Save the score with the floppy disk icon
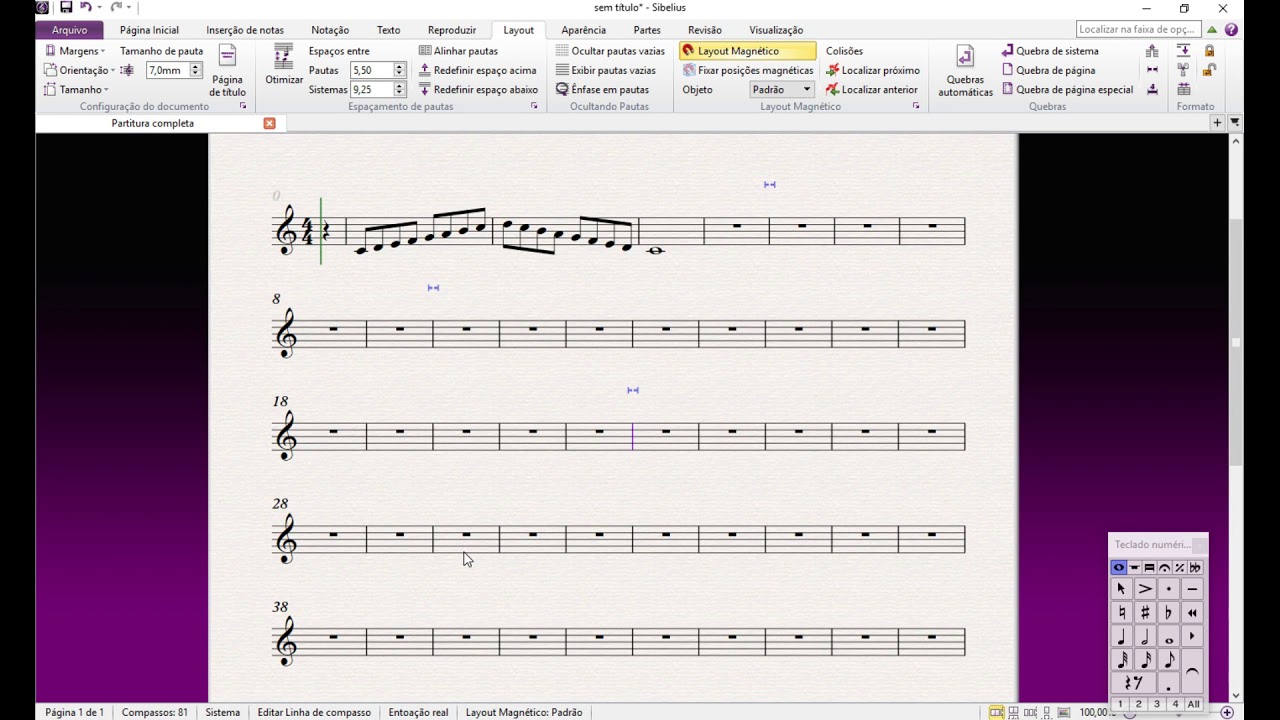This screenshot has width=1280, height=720. [66, 8]
